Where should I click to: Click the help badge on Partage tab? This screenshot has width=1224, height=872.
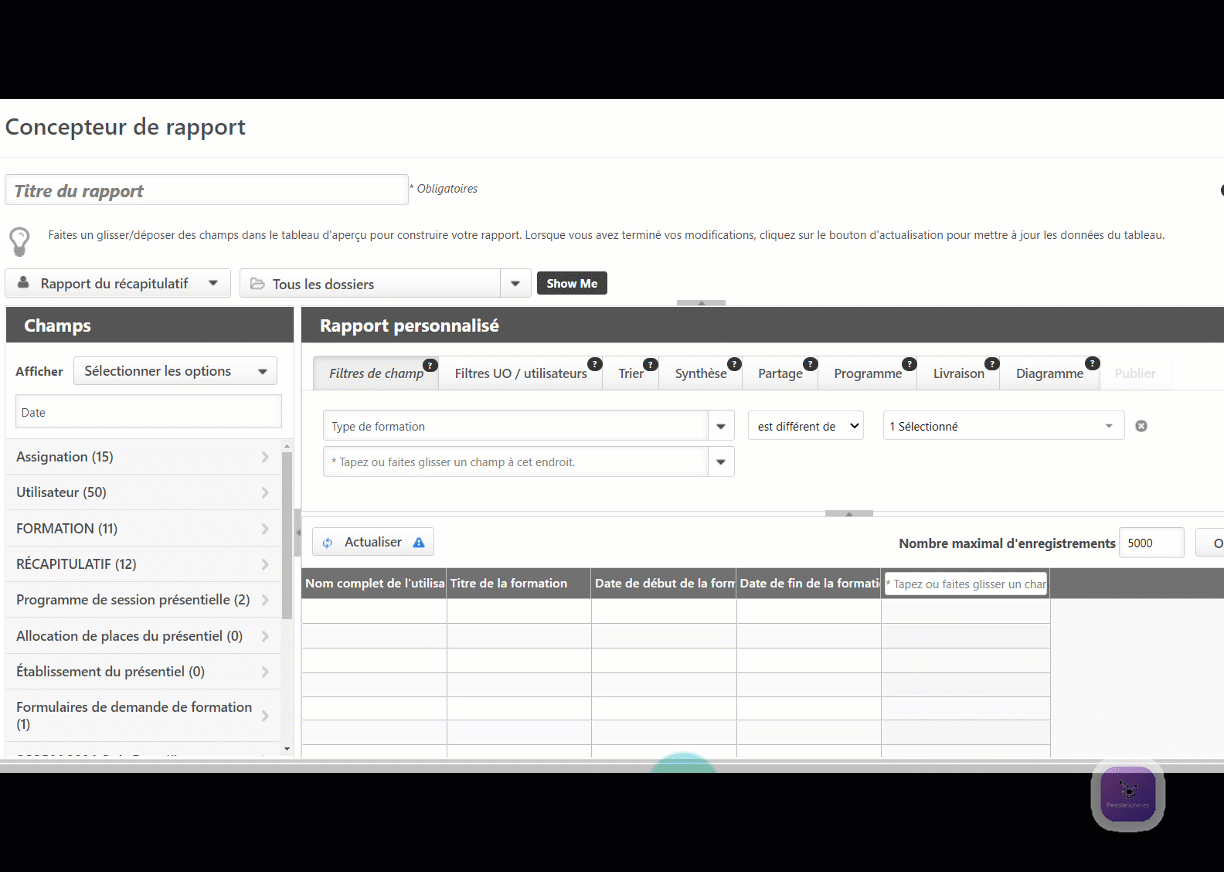click(810, 365)
